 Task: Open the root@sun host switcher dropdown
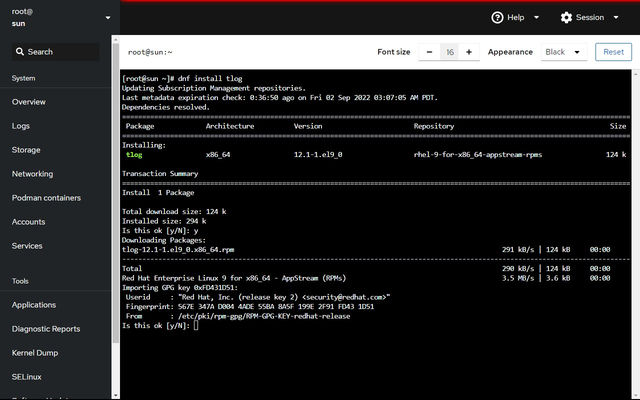click(108, 18)
